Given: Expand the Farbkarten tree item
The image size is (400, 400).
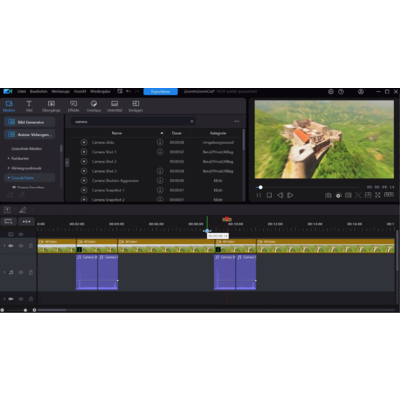Looking at the screenshot, I should (x=9, y=158).
